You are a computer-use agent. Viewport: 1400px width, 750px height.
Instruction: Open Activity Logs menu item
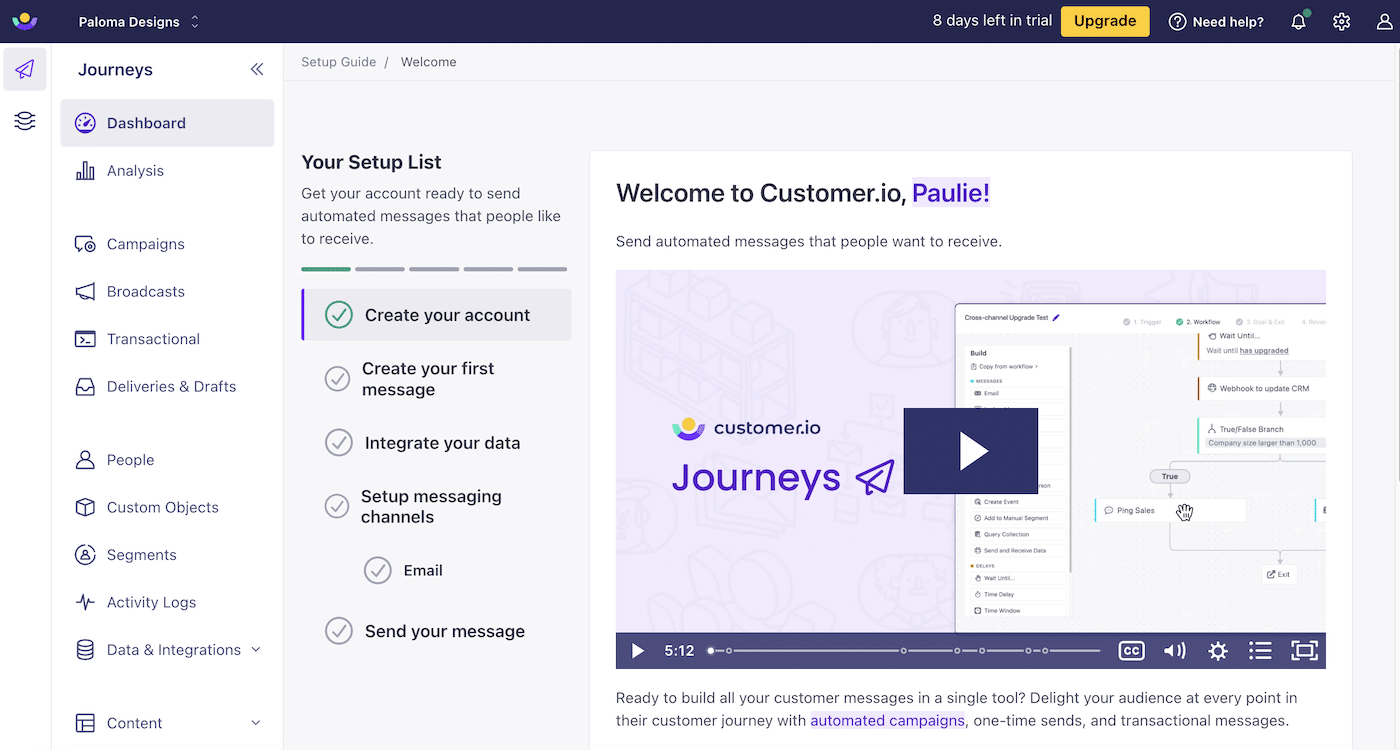(167, 603)
